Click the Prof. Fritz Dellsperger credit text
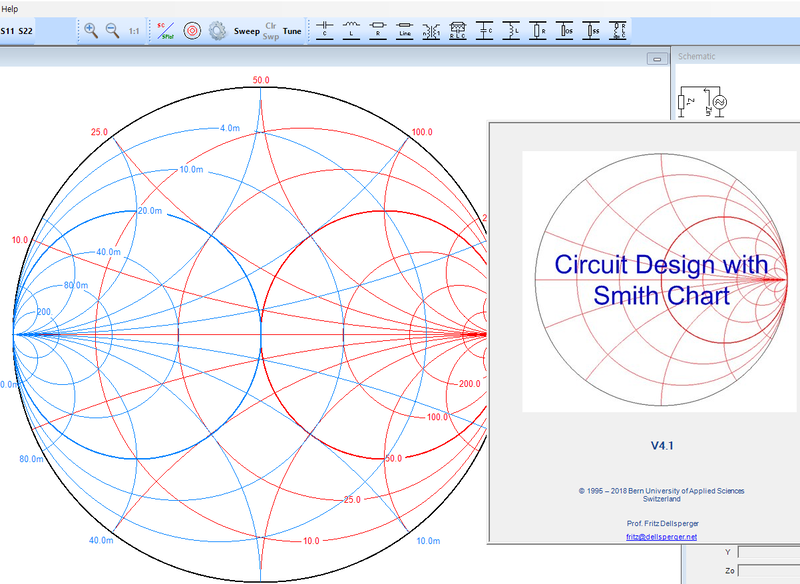The height and width of the screenshot is (584, 800). [663, 523]
